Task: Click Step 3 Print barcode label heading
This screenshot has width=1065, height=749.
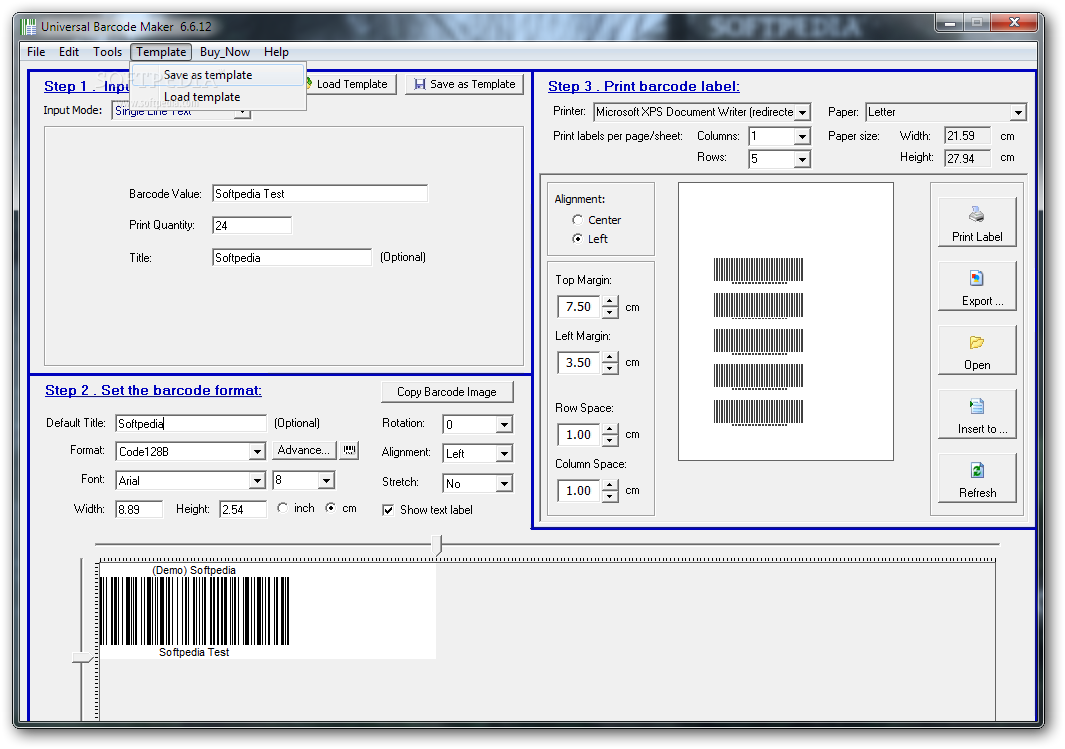Action: [644, 86]
